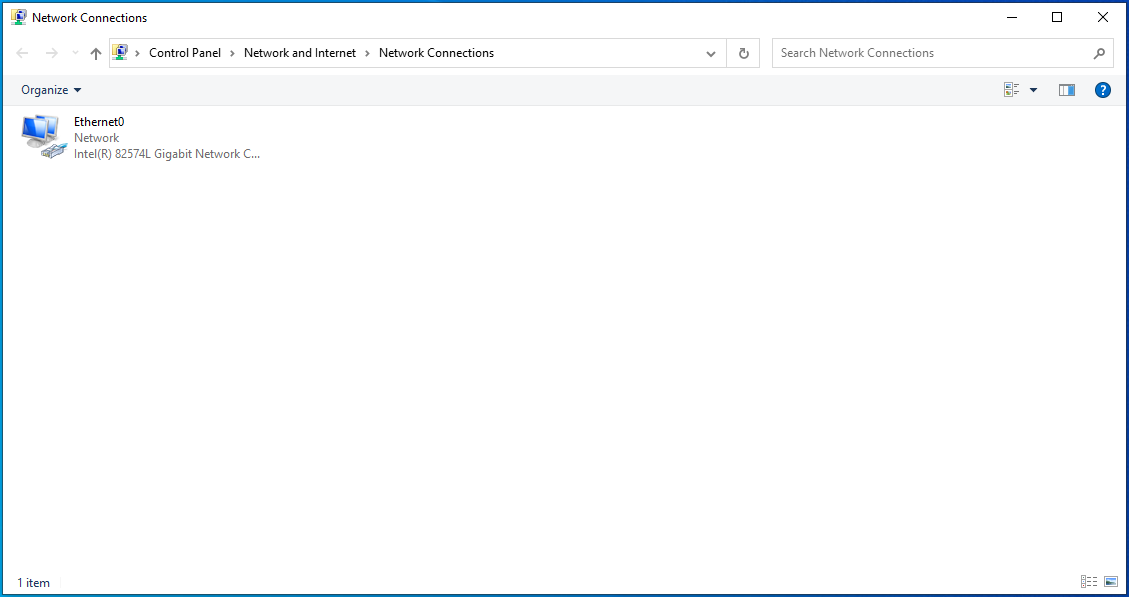Go to Network and Internet breadcrumb
The width and height of the screenshot is (1129, 597).
300,53
